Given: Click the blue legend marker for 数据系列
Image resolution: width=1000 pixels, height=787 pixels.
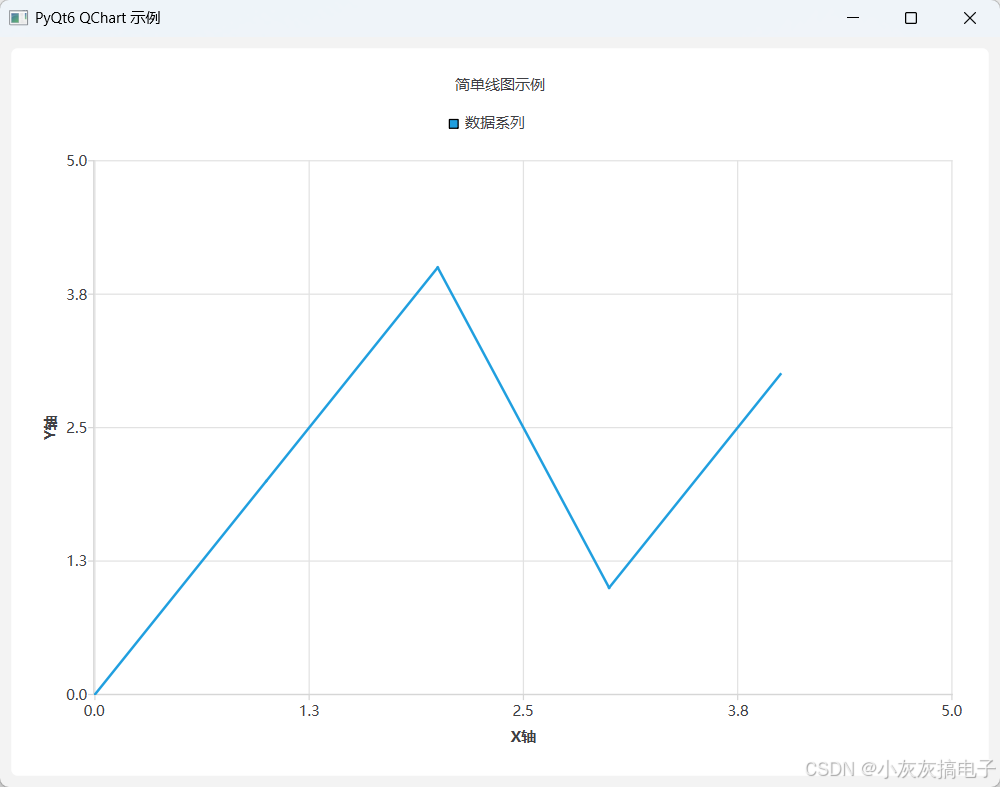Looking at the screenshot, I should pyautogui.click(x=453, y=124).
